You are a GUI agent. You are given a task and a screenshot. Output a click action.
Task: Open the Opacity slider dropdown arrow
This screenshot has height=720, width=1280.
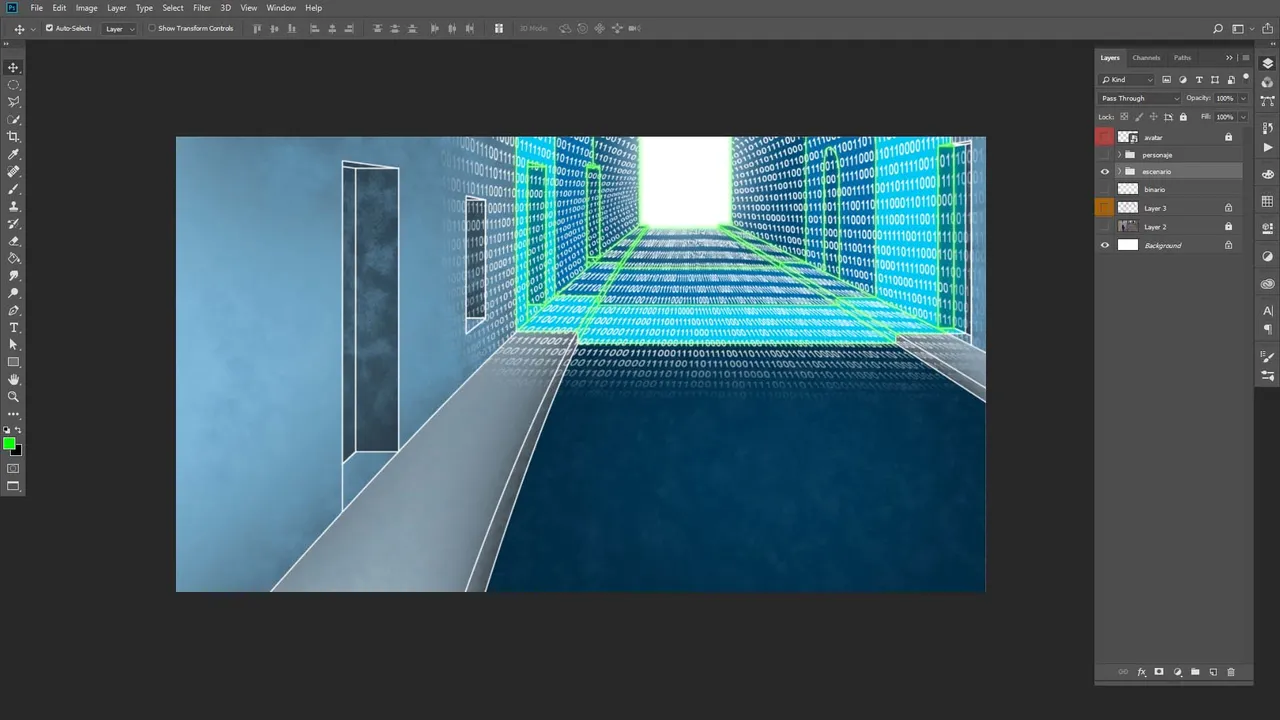pos(1243,98)
